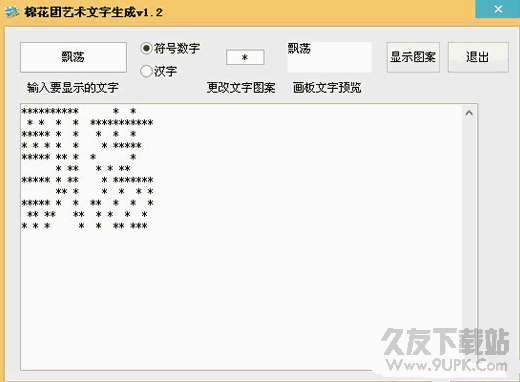Click the 显示图案 button
The image size is (520, 382).
[413, 57]
